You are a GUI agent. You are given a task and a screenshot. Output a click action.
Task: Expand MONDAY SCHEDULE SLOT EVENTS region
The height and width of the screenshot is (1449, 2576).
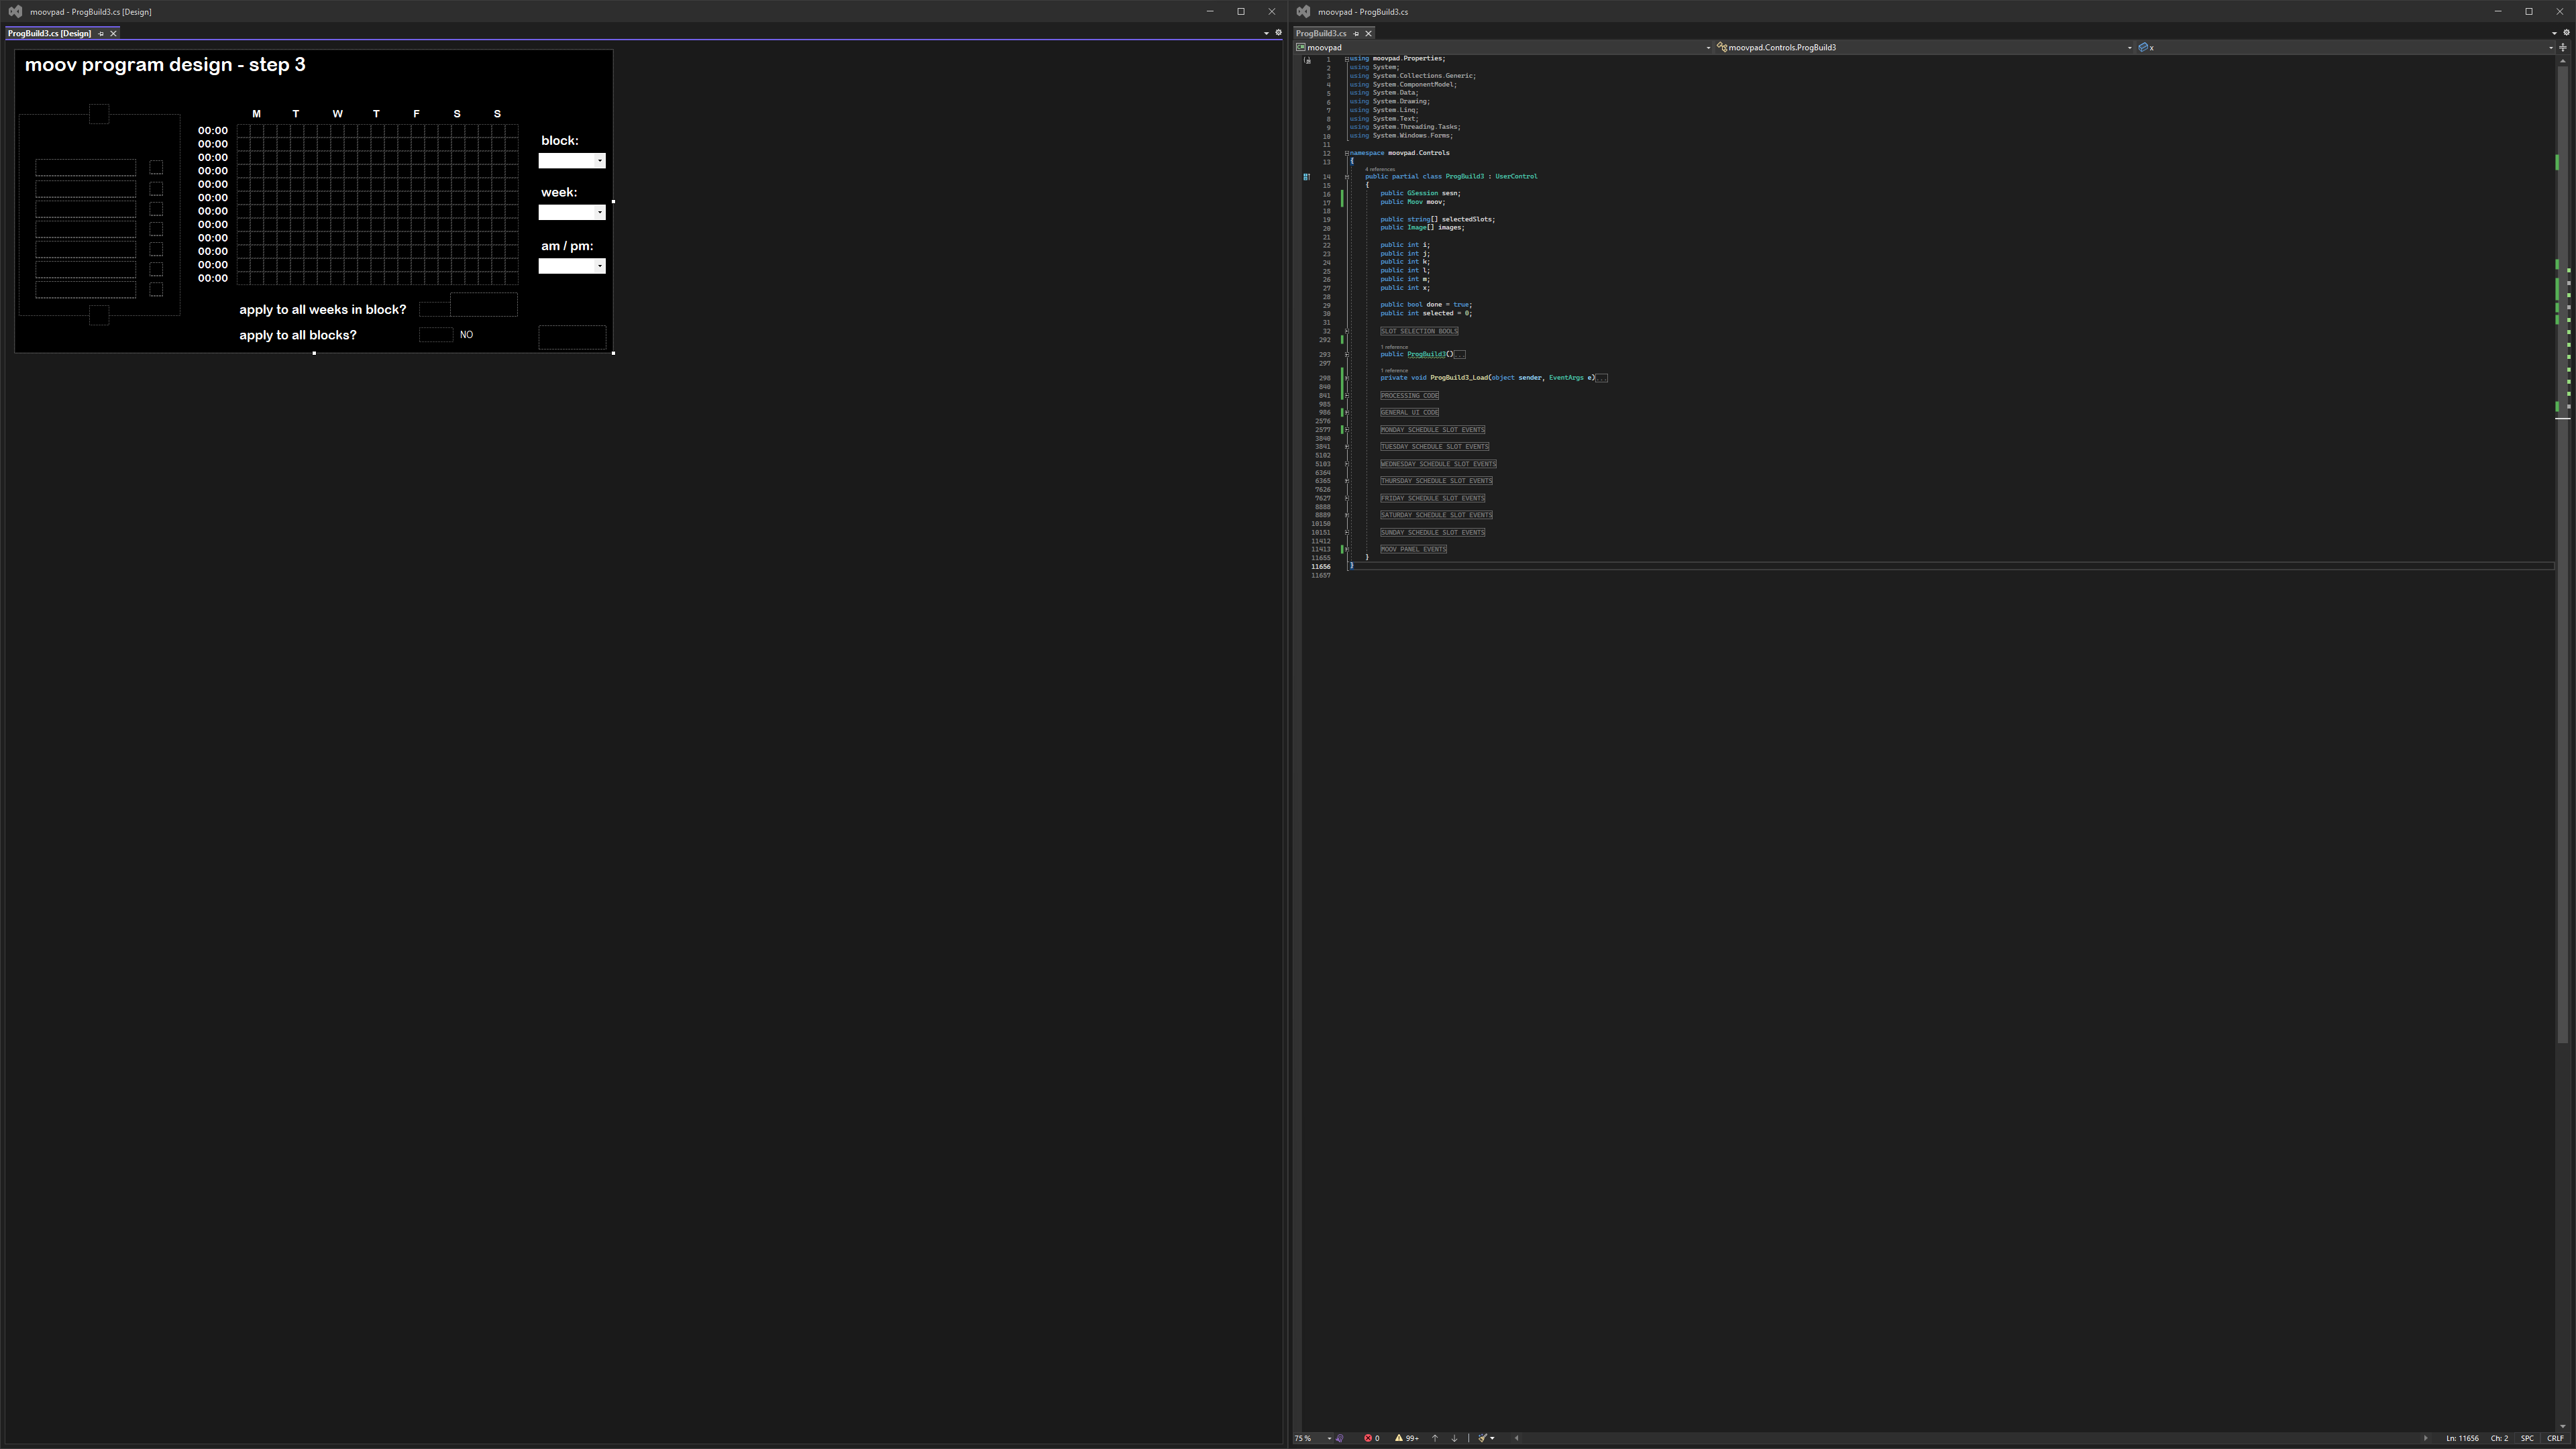click(x=1347, y=430)
